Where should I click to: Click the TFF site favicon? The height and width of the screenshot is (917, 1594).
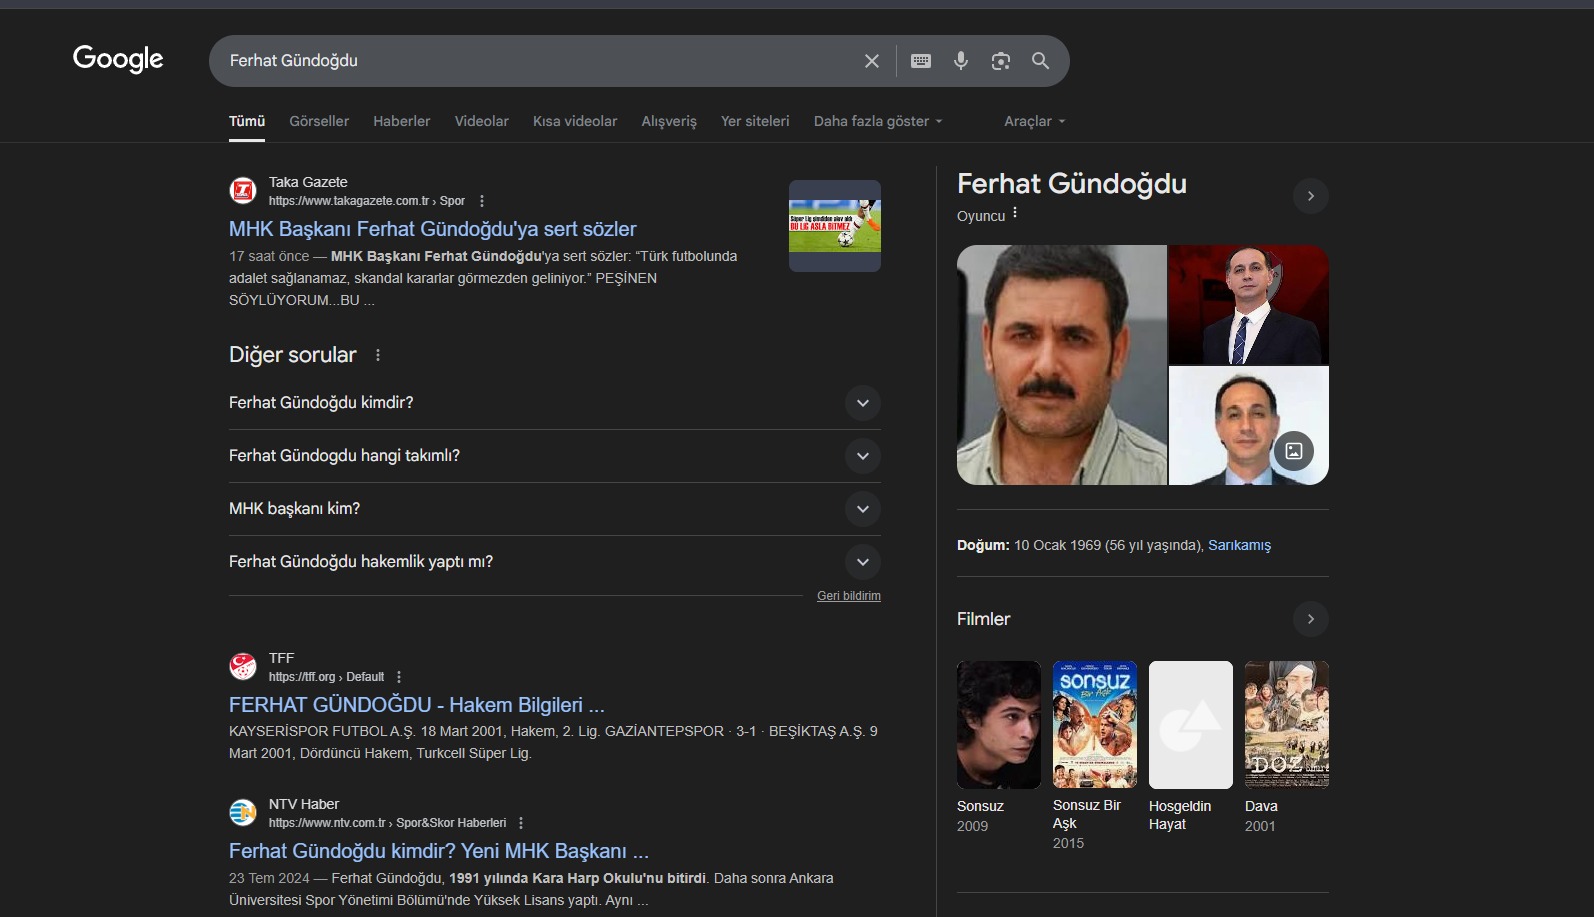coord(243,666)
